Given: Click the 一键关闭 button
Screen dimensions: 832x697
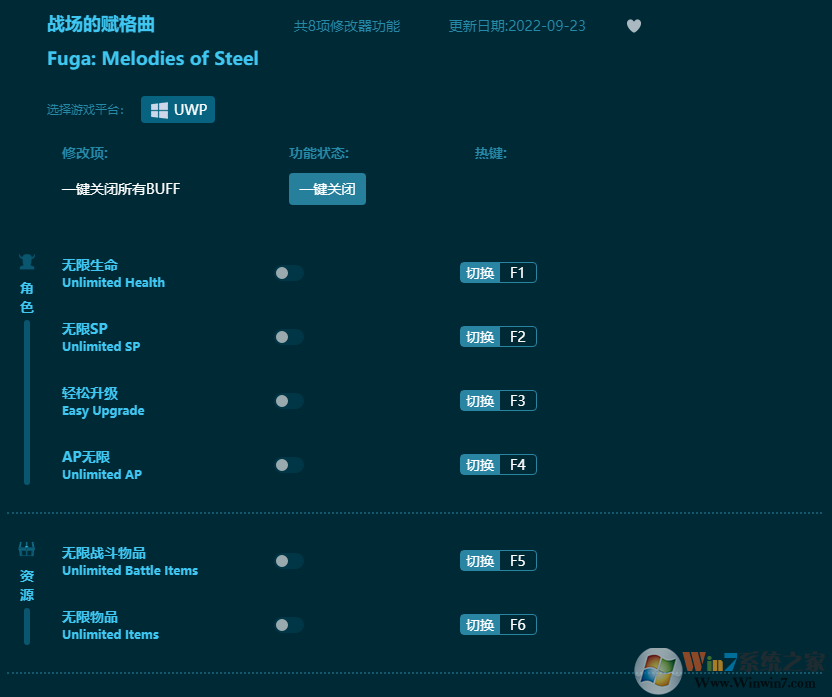Looking at the screenshot, I should tap(327, 189).
